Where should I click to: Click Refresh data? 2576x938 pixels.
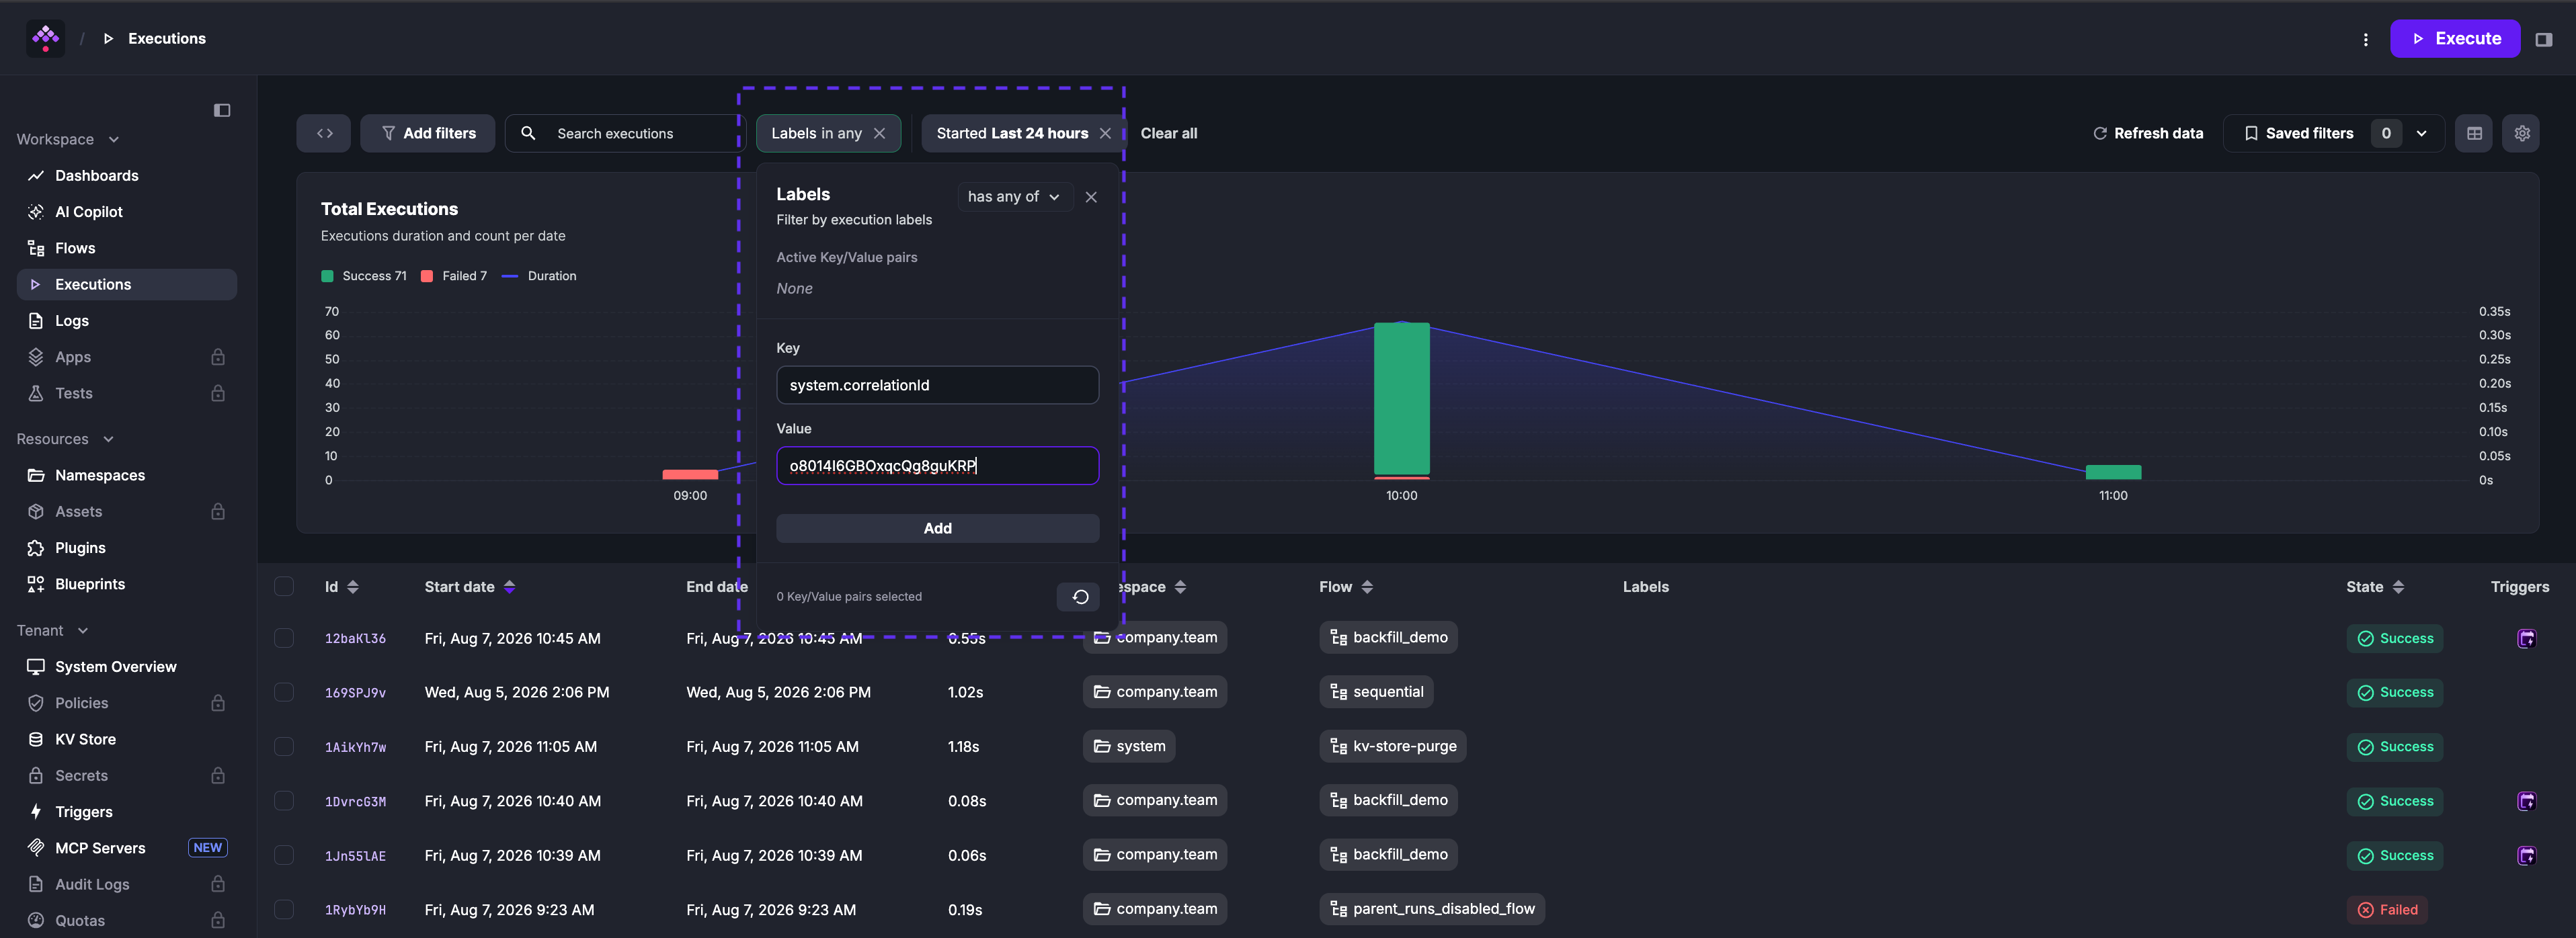[2147, 133]
